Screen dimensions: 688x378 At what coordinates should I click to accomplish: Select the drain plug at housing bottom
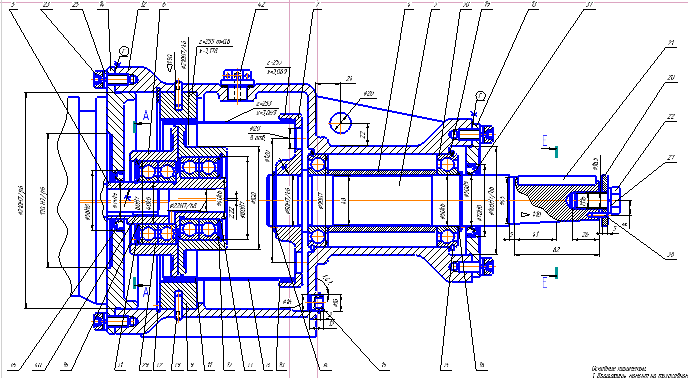pyautogui.click(x=317, y=303)
